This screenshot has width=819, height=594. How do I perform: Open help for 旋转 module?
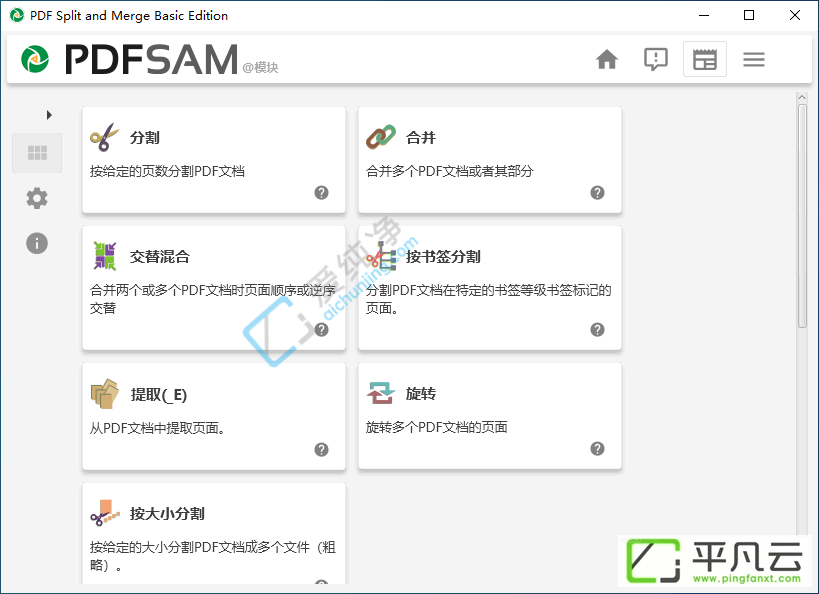point(597,449)
